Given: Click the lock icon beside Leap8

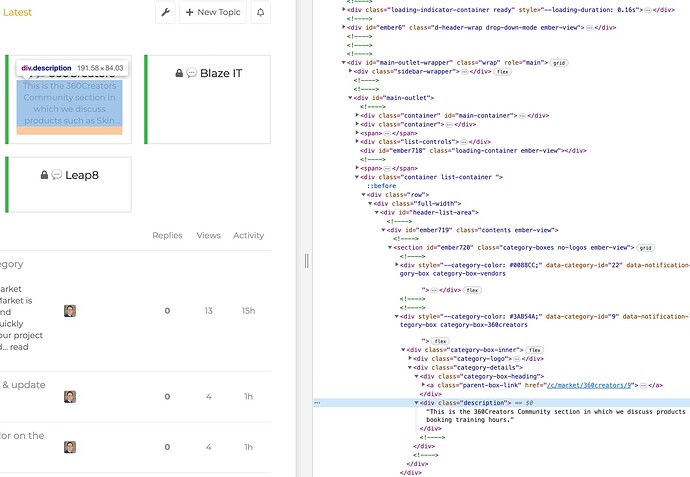Looking at the screenshot, I should click(44, 175).
